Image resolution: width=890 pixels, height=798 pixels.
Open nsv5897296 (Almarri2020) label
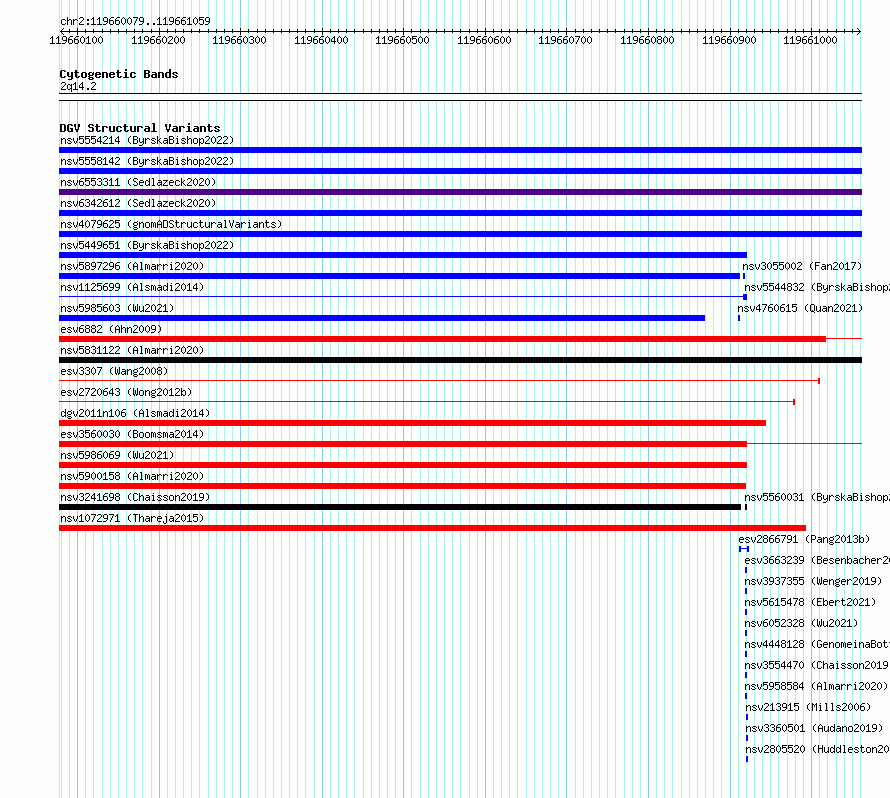(x=132, y=266)
